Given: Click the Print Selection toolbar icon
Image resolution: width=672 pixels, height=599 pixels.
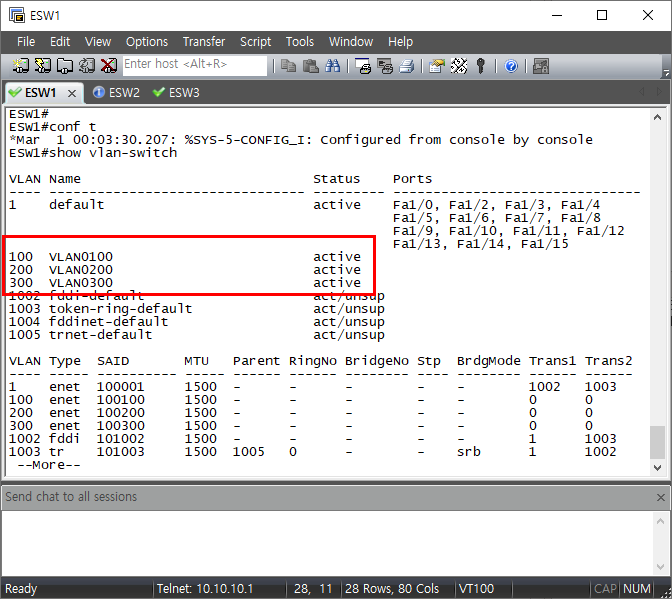Looking at the screenshot, I should (x=385, y=66).
